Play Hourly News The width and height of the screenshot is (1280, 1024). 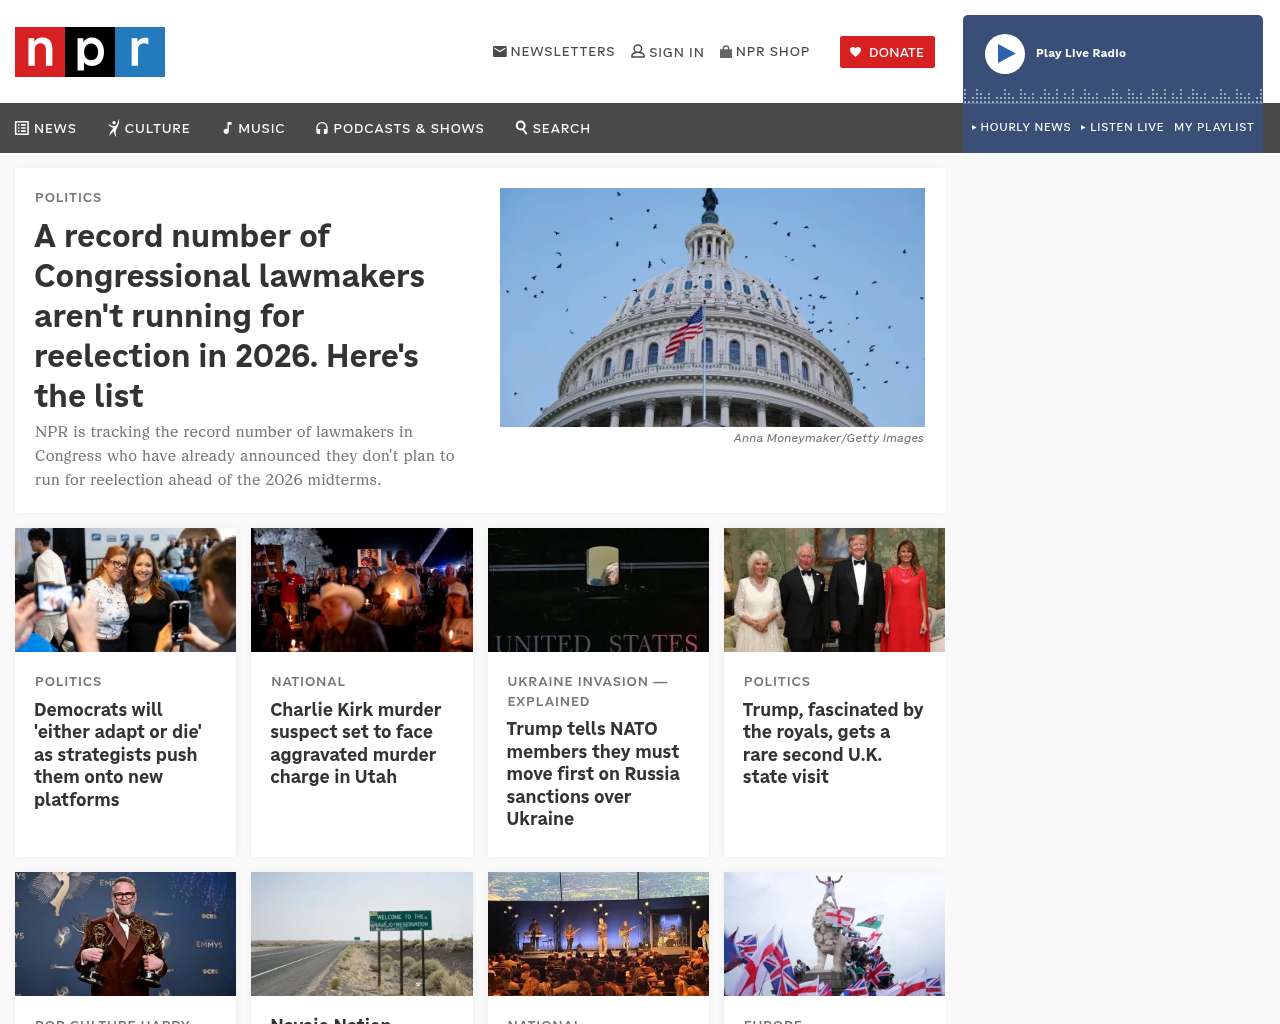coord(1021,127)
